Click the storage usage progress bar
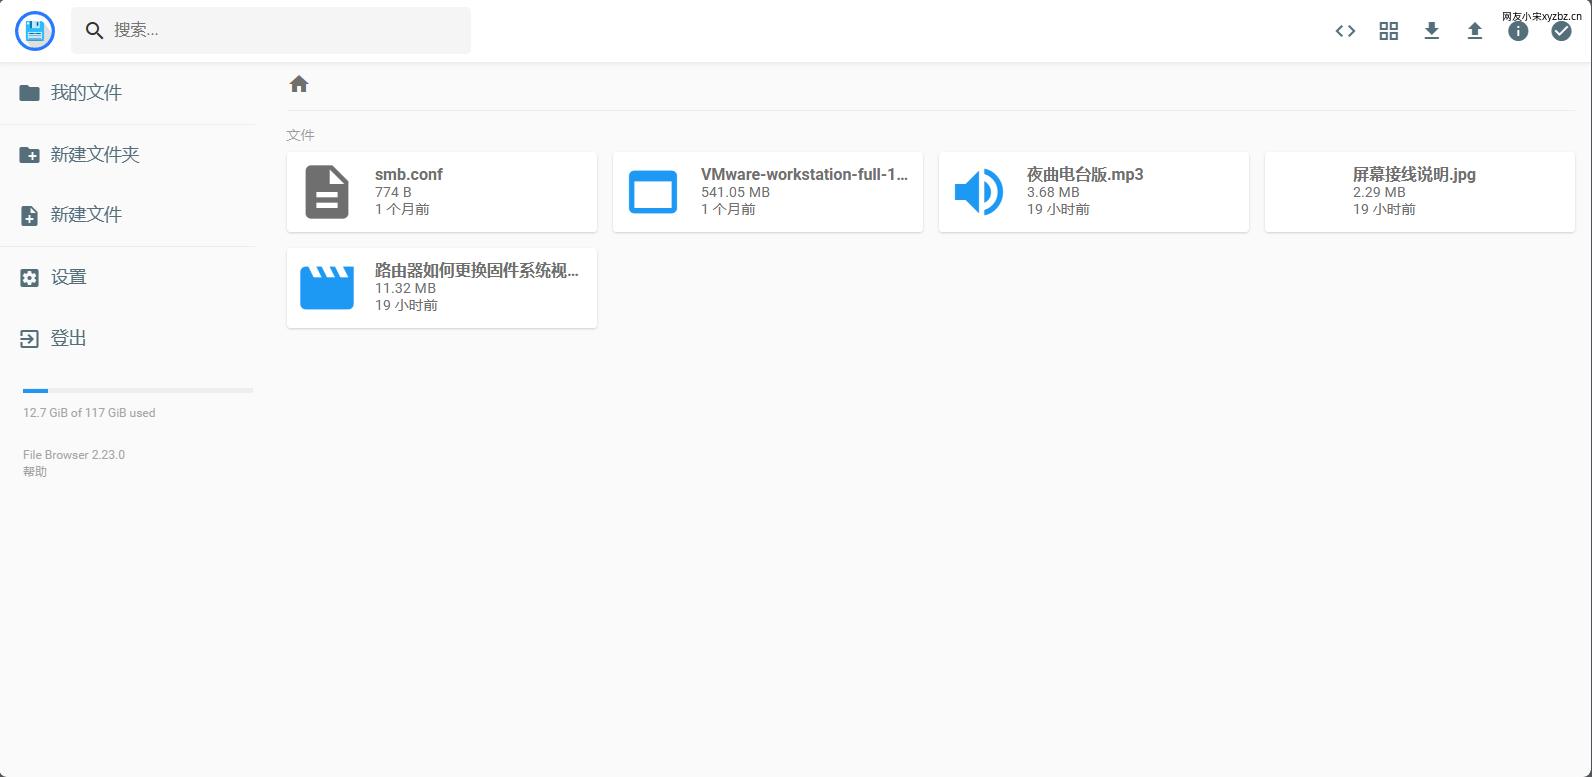Screen dimensions: 1592x777 pyautogui.click(x=138, y=390)
